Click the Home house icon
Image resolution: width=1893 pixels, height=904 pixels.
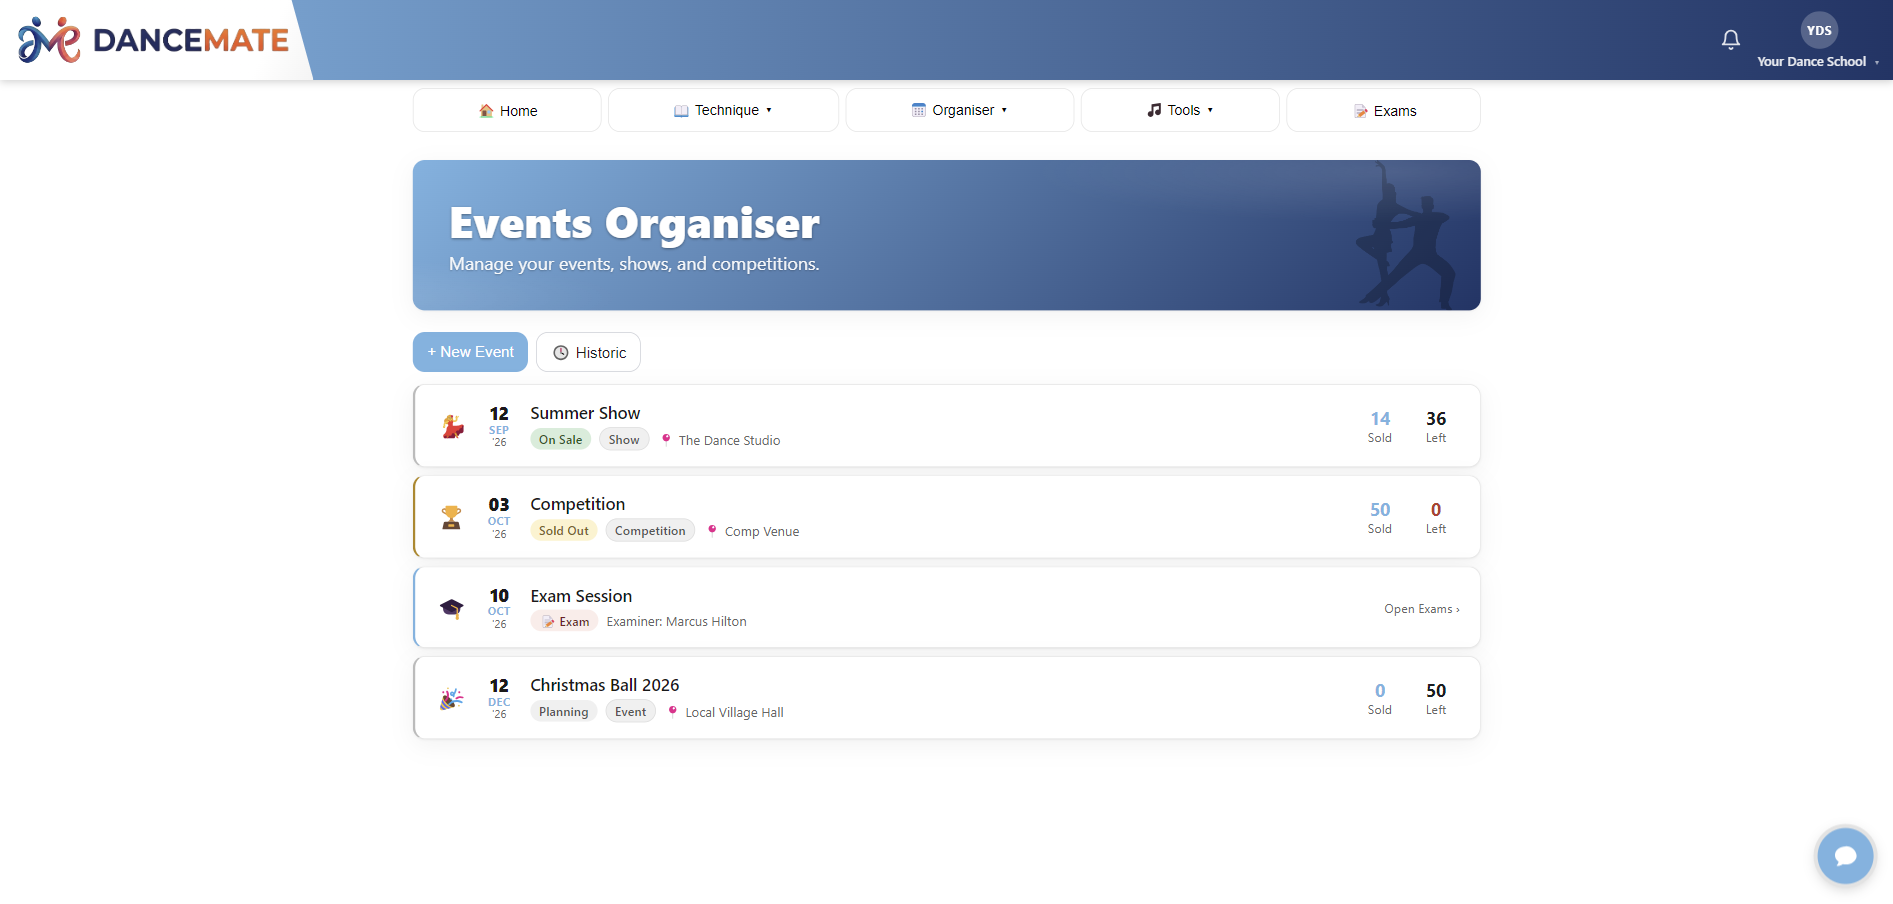pyautogui.click(x=486, y=111)
